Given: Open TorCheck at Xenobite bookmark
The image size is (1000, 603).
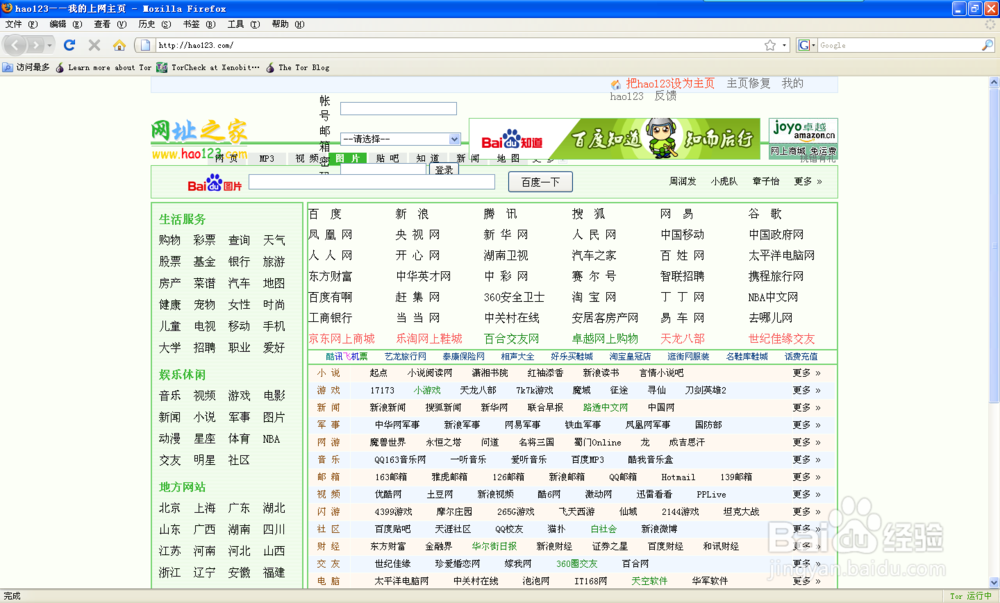Looking at the screenshot, I should (208, 68).
